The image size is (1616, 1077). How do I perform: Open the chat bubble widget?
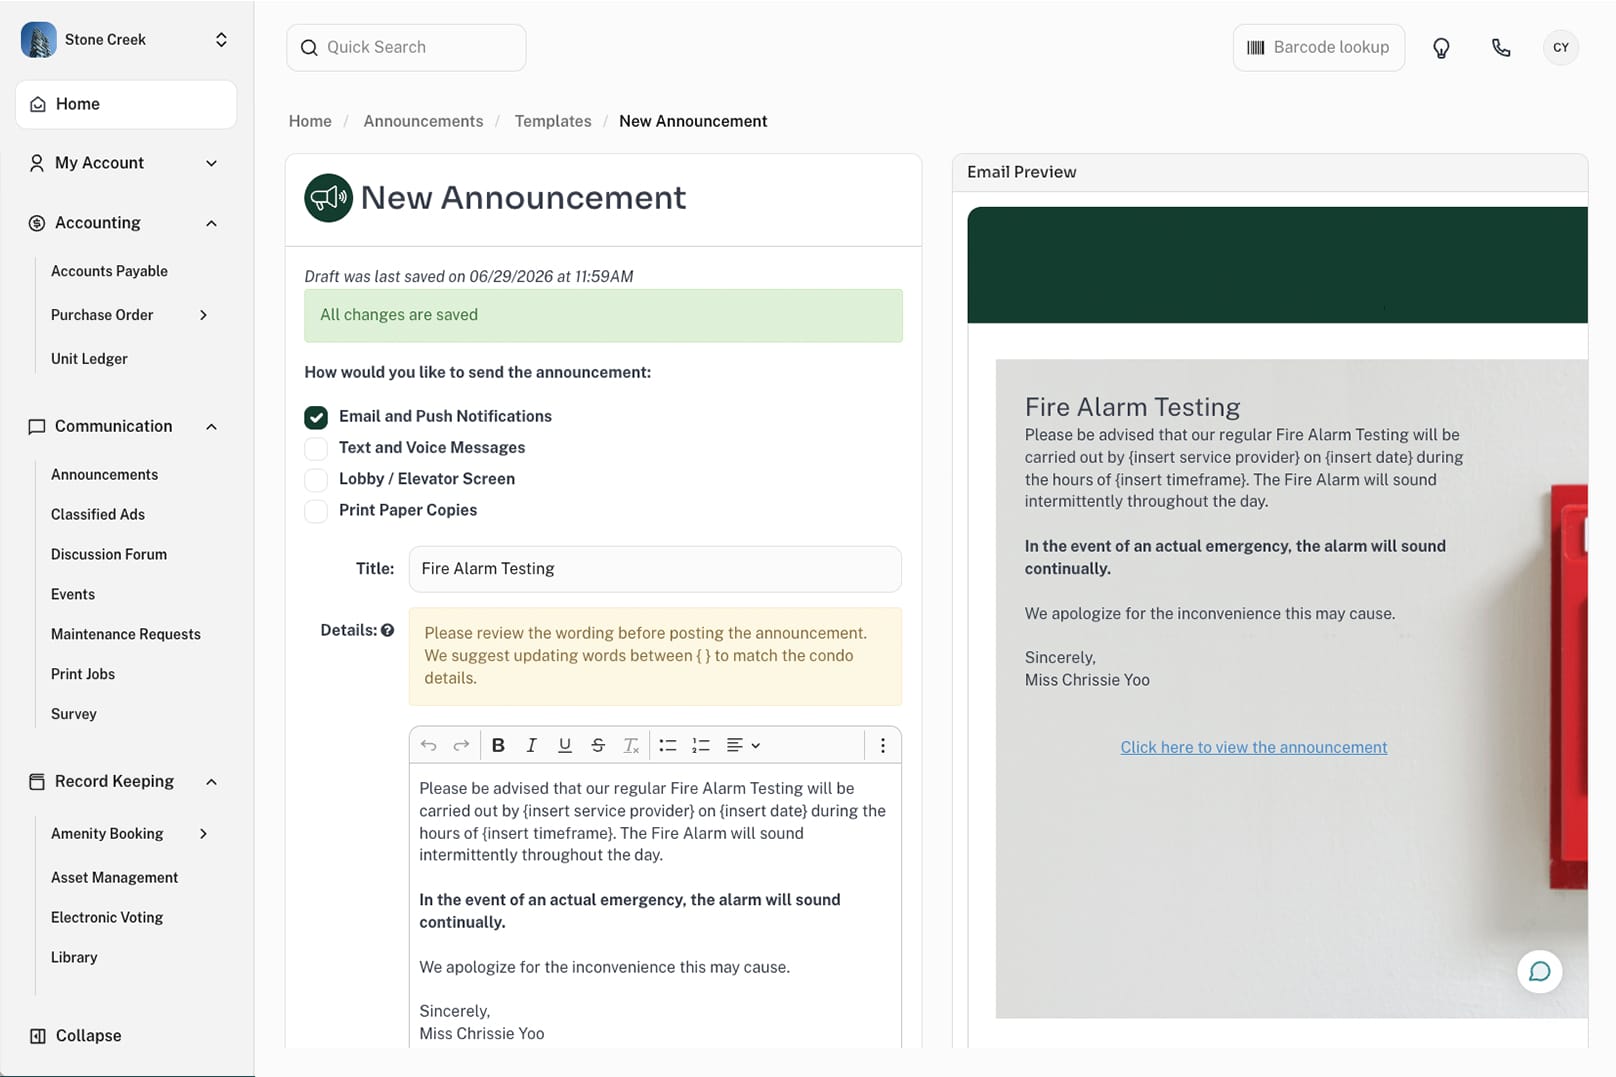(x=1540, y=971)
